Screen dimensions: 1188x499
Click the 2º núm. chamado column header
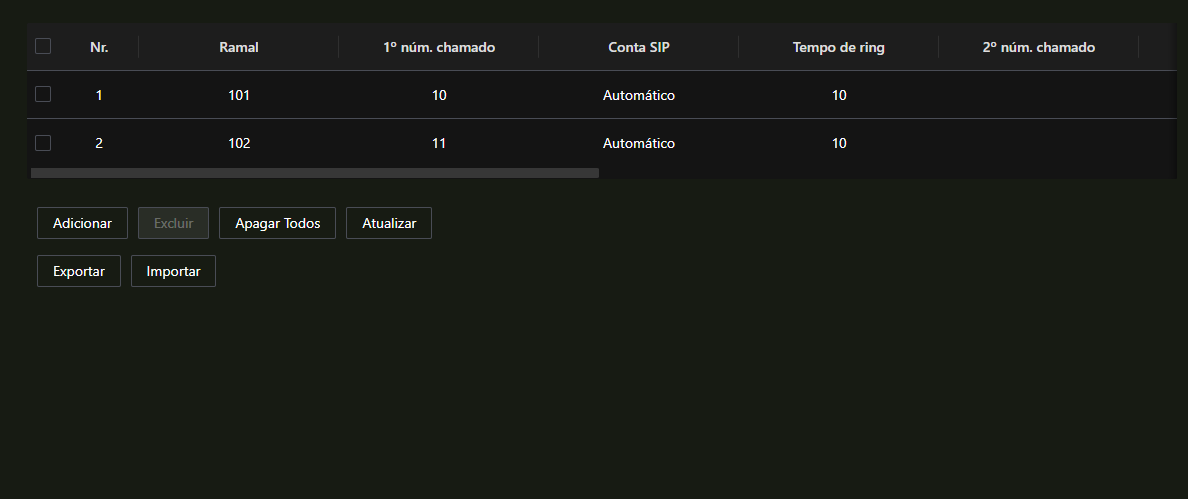(1039, 47)
